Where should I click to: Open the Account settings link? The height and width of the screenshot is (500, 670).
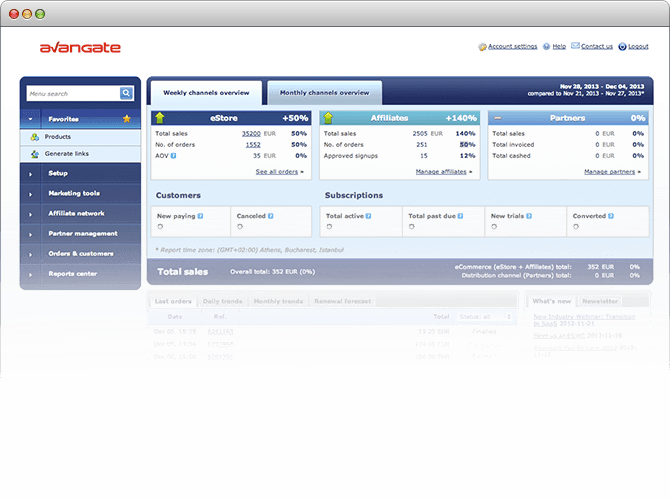(x=513, y=47)
